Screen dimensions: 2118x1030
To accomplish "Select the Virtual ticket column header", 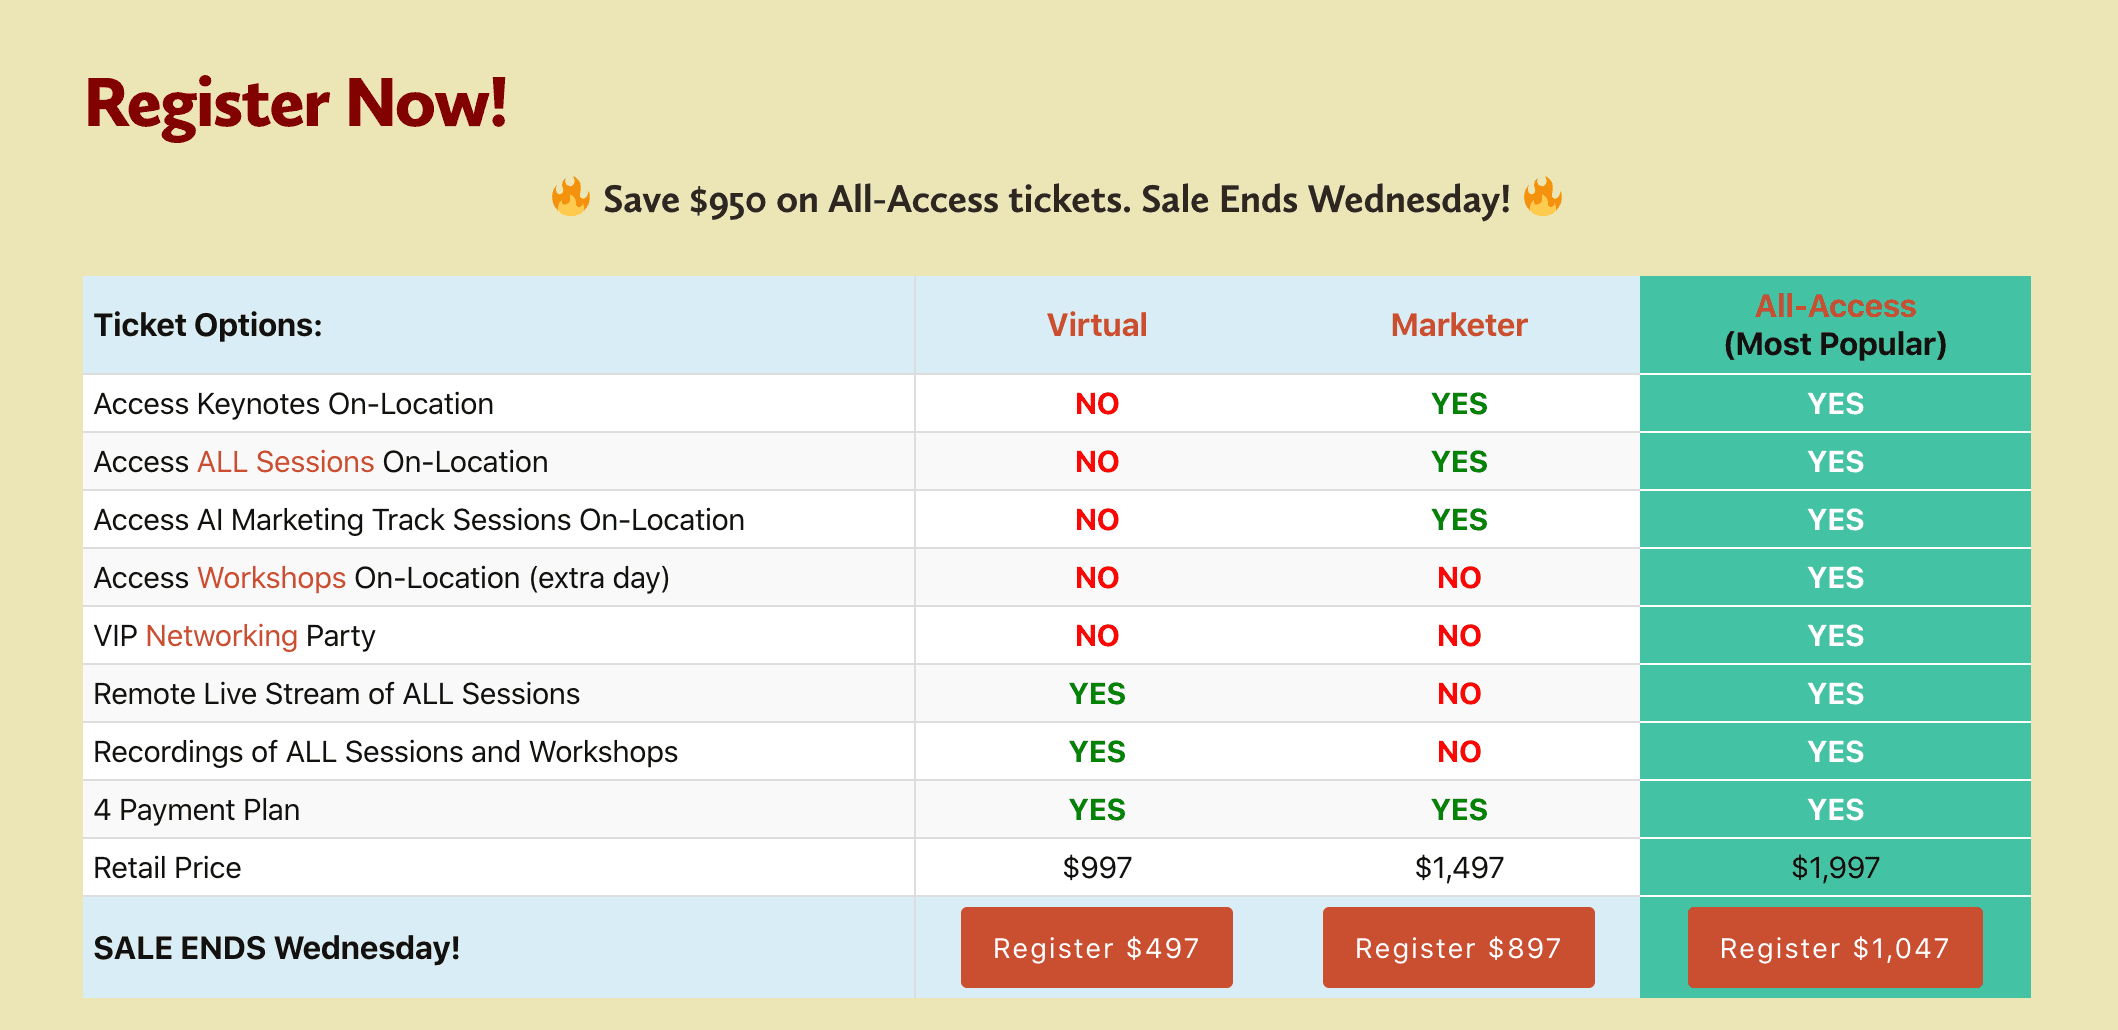I will (x=1096, y=325).
